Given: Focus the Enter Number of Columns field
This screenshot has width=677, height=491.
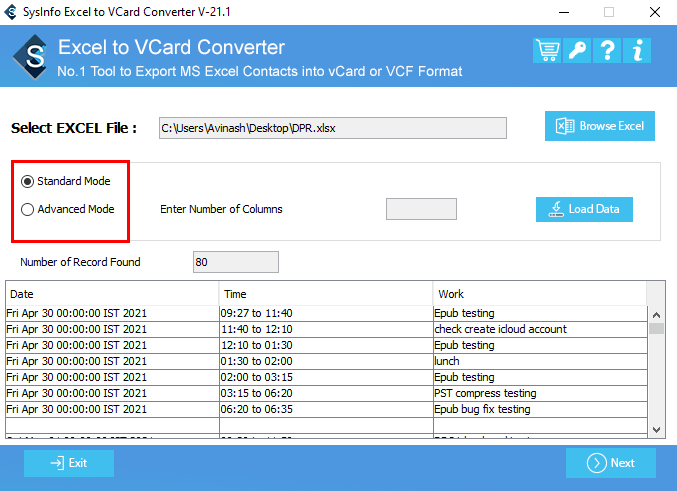Looking at the screenshot, I should [x=421, y=209].
